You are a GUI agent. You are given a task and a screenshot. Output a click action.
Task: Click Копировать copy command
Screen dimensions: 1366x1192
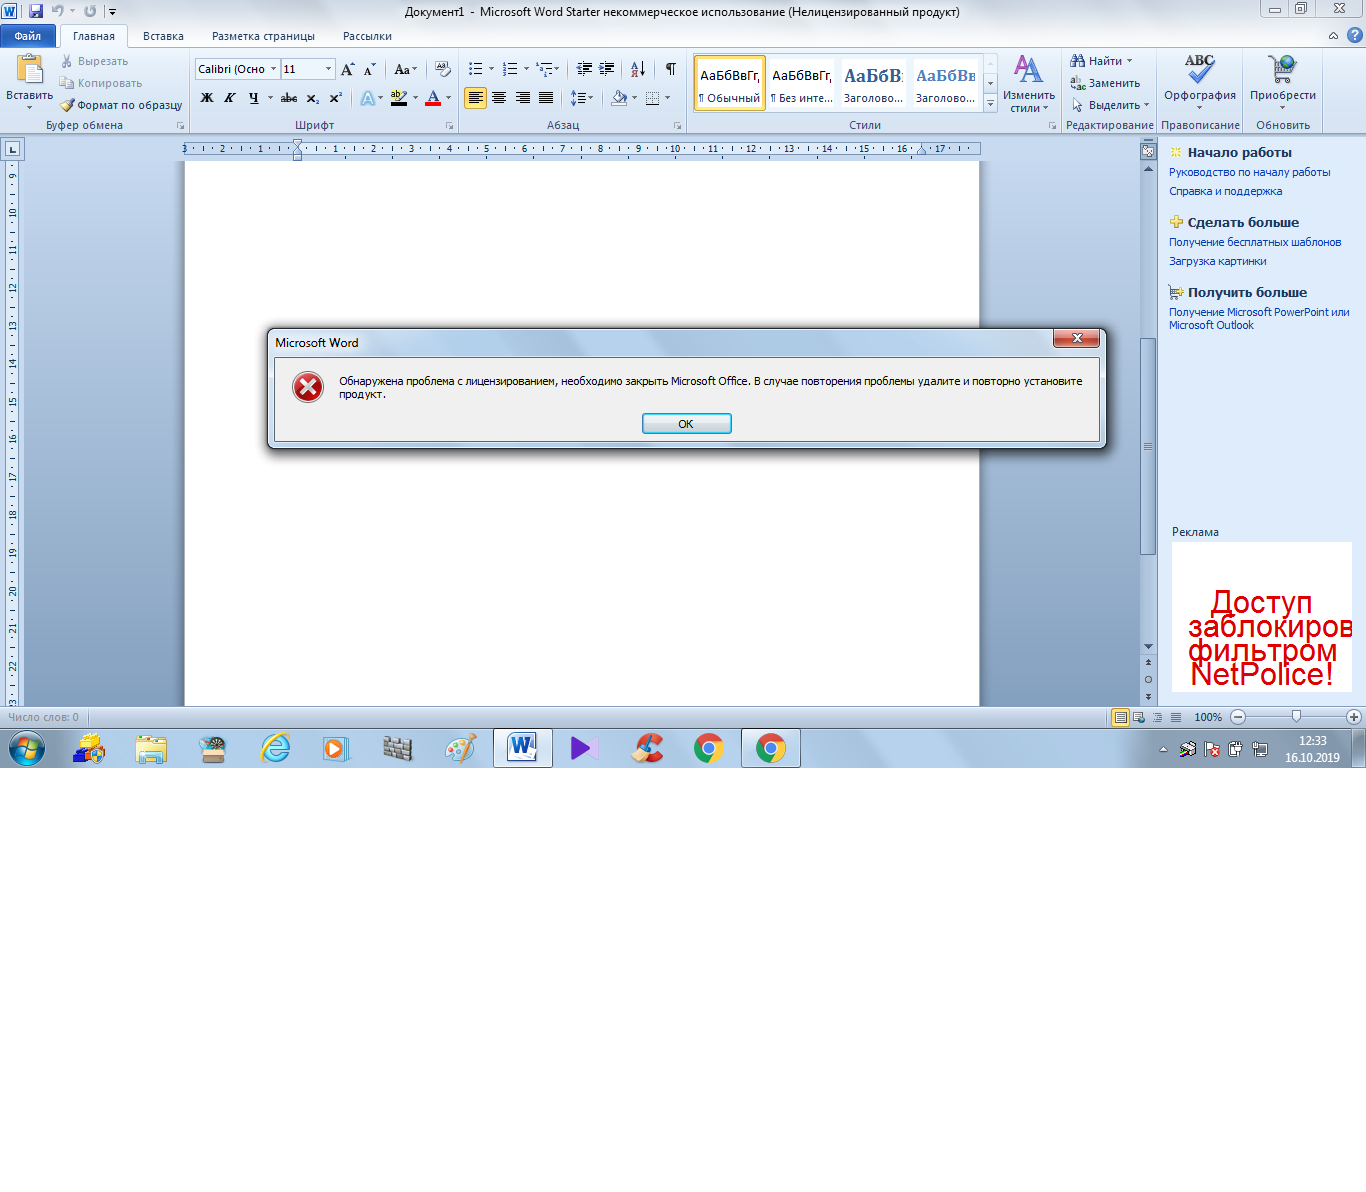(x=100, y=83)
